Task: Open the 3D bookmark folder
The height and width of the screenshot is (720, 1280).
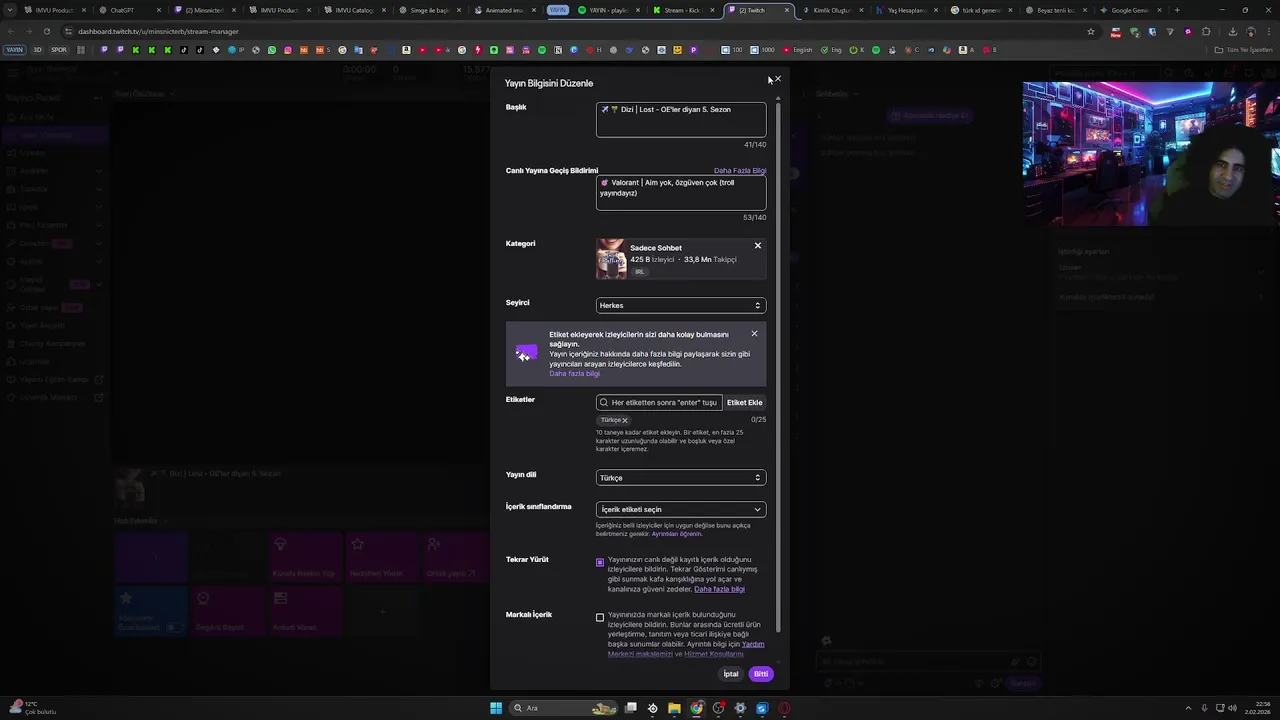Action: pos(37,49)
